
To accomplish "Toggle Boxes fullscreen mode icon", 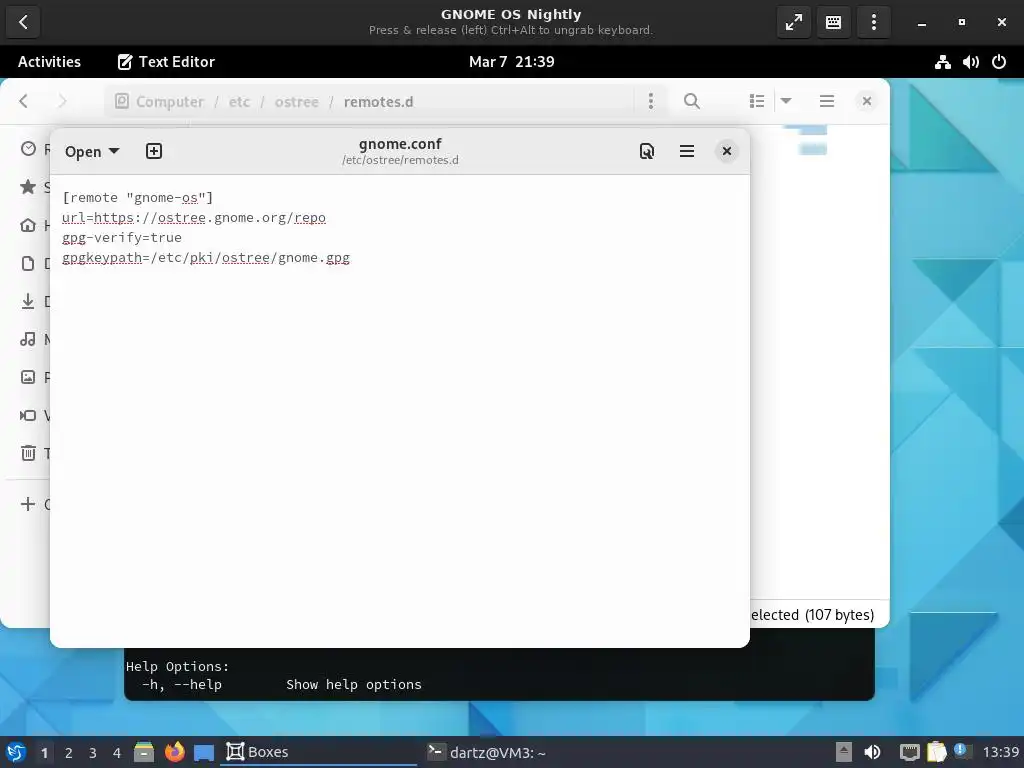I will pyautogui.click(x=793, y=22).
